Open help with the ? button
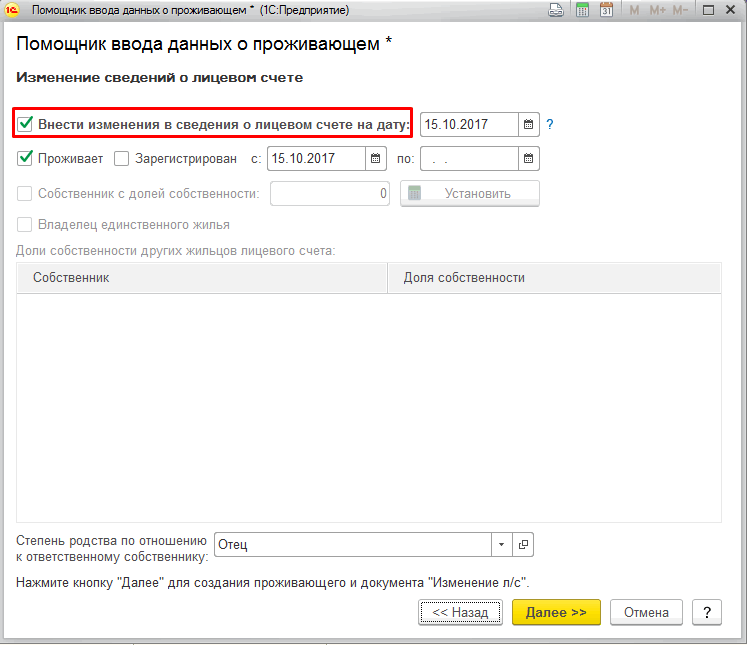This screenshot has height=645, width=747. click(x=707, y=612)
